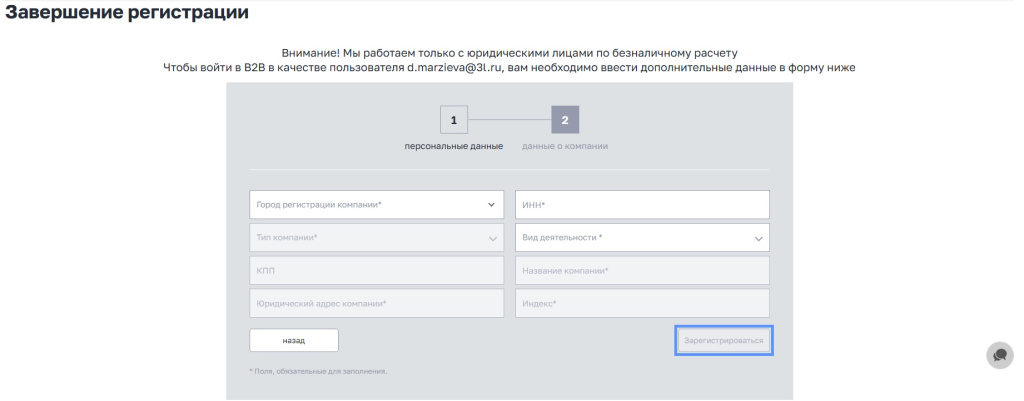1024x401 pixels.
Task: Click the 'назад' button
Action: point(294,340)
